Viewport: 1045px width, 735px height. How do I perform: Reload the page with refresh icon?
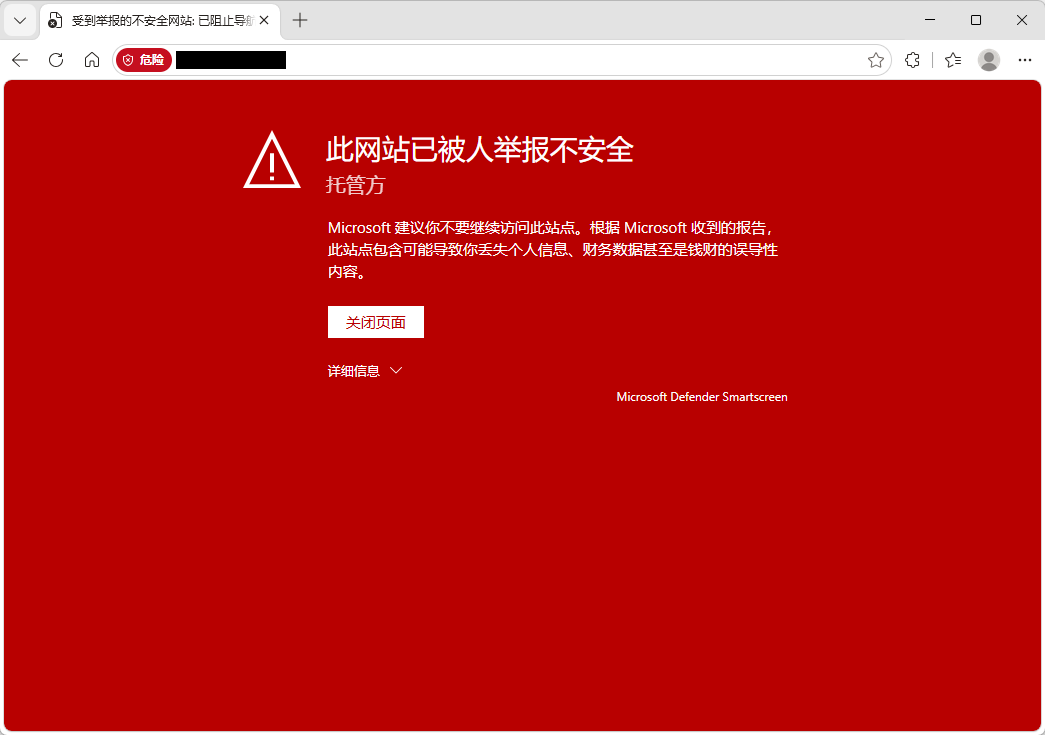click(x=56, y=60)
